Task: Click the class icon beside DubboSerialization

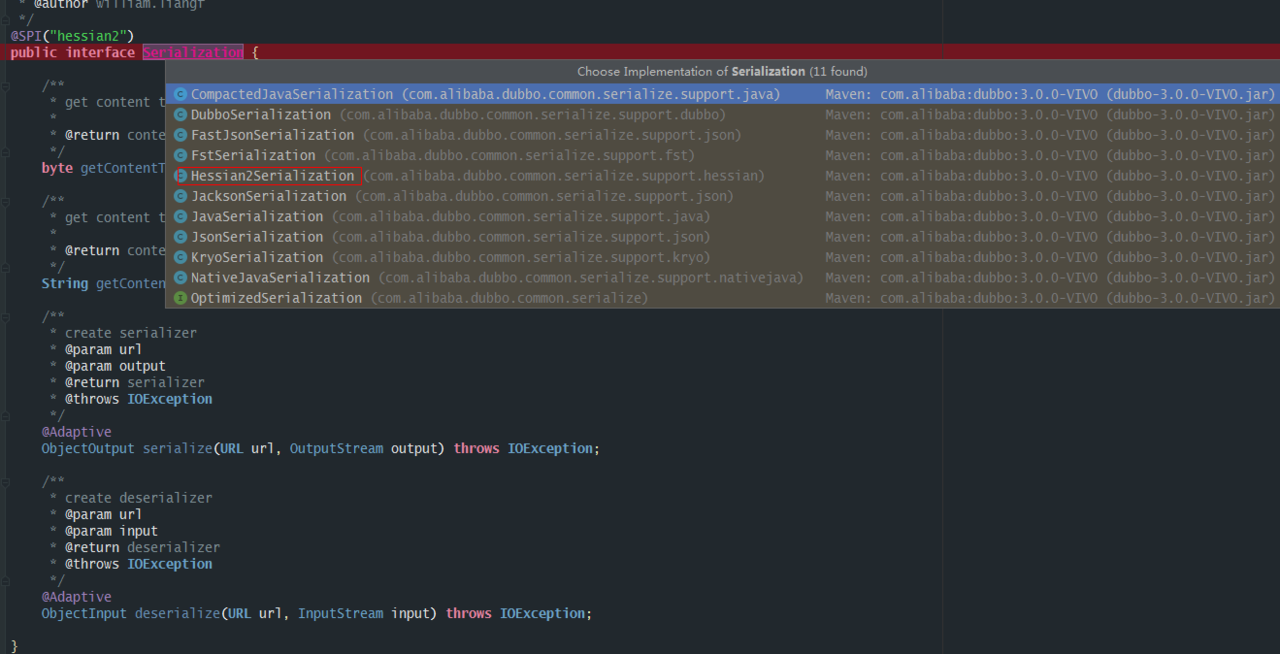Action: click(180, 115)
